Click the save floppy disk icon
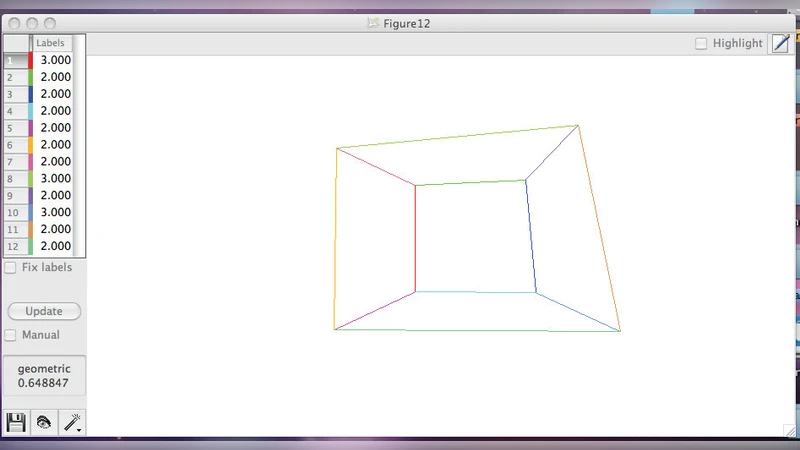Image resolution: width=800 pixels, height=450 pixels. [x=16, y=422]
